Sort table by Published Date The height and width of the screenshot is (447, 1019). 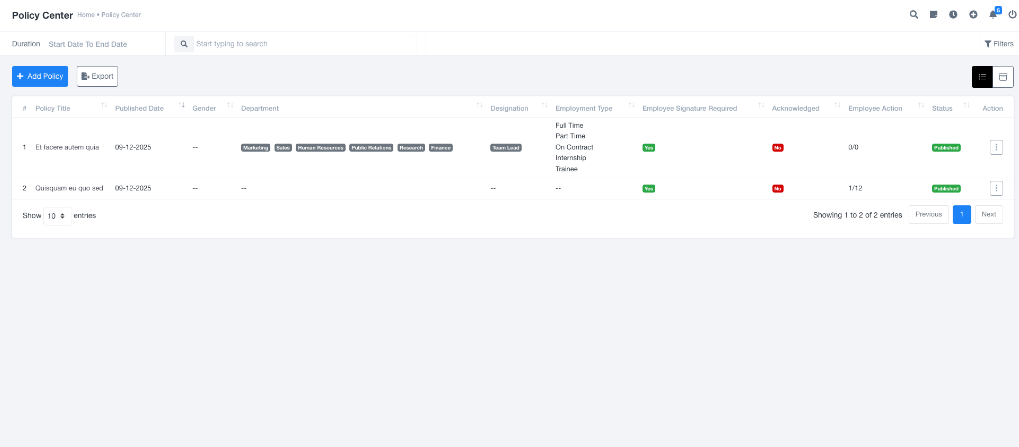[x=139, y=108]
